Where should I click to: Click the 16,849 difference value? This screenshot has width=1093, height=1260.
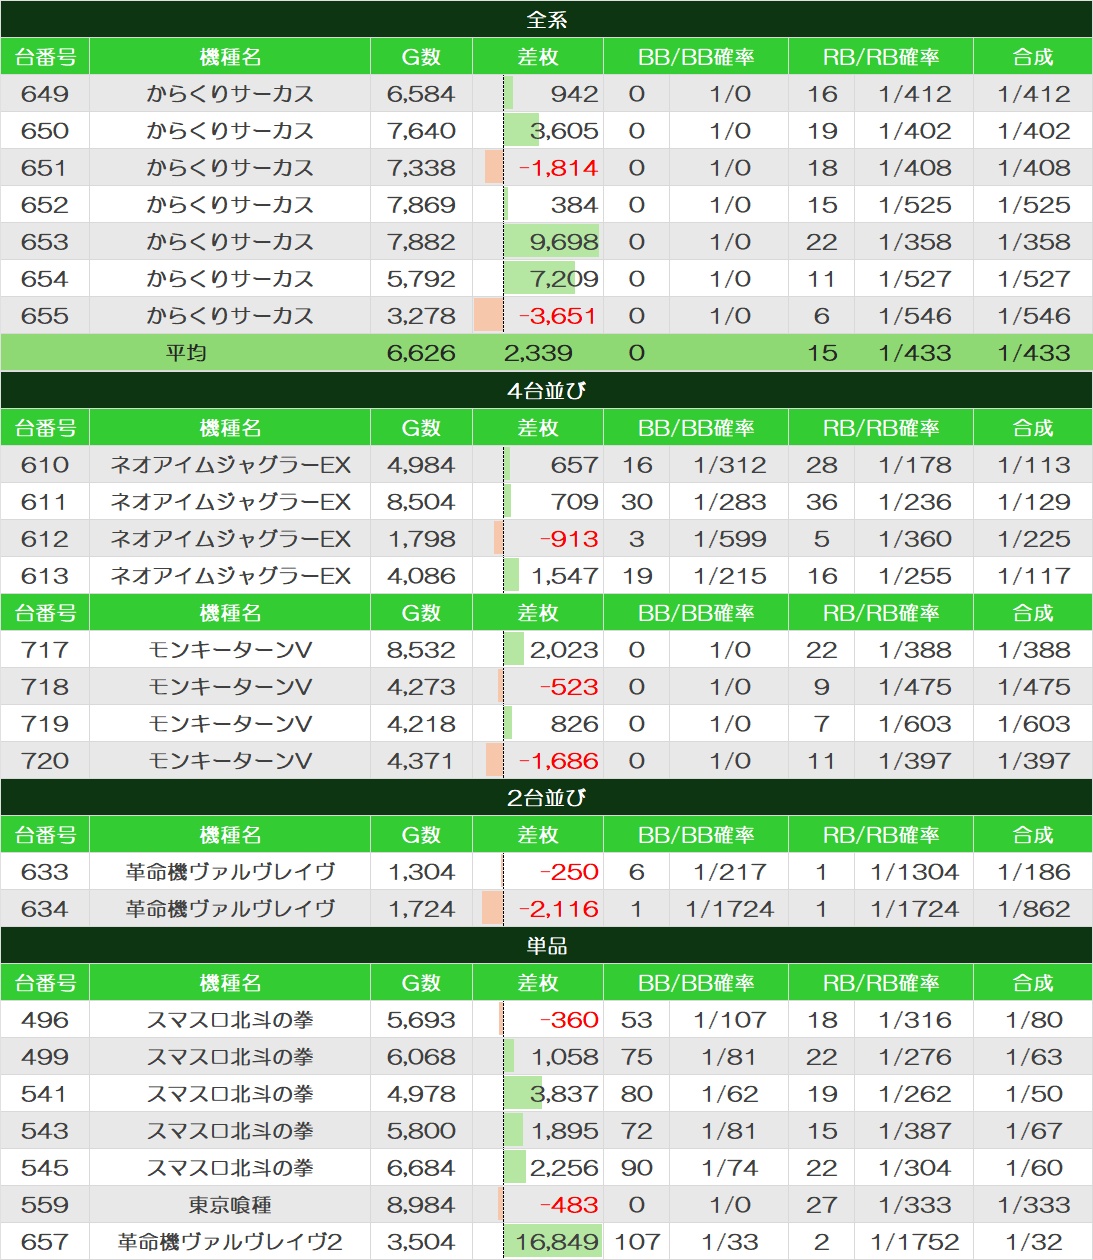[557, 1242]
